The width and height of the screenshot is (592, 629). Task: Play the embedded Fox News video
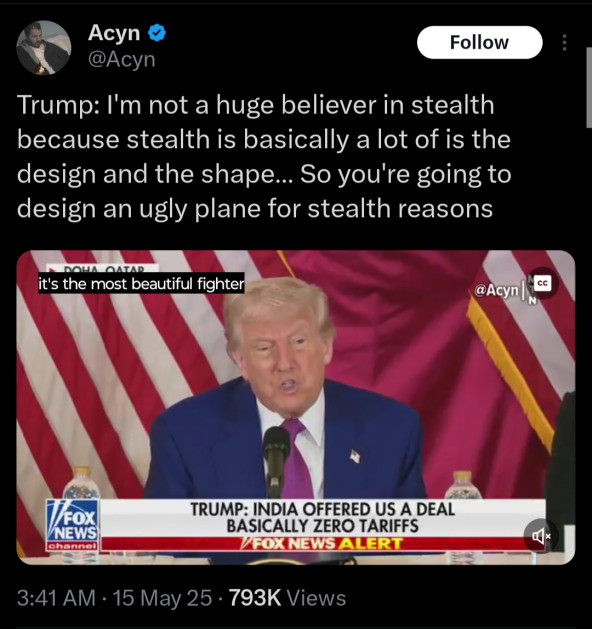pos(296,407)
